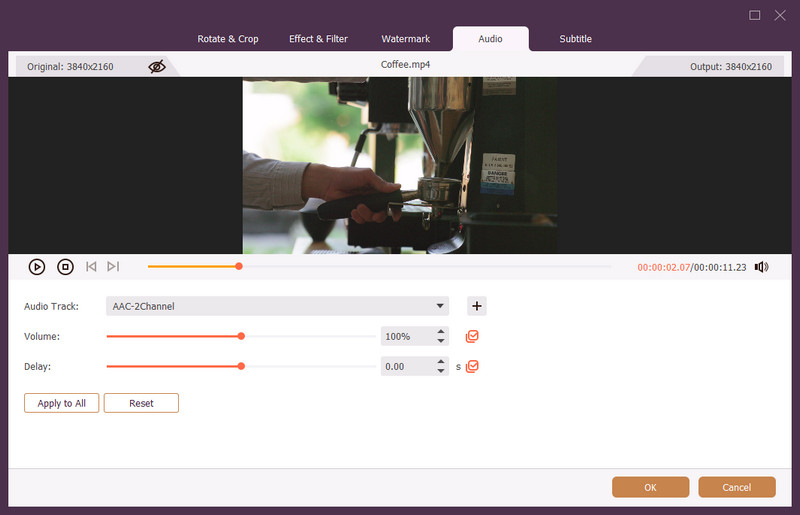800x515 pixels.
Task: Add a new audio track with plus icon
Action: click(477, 306)
